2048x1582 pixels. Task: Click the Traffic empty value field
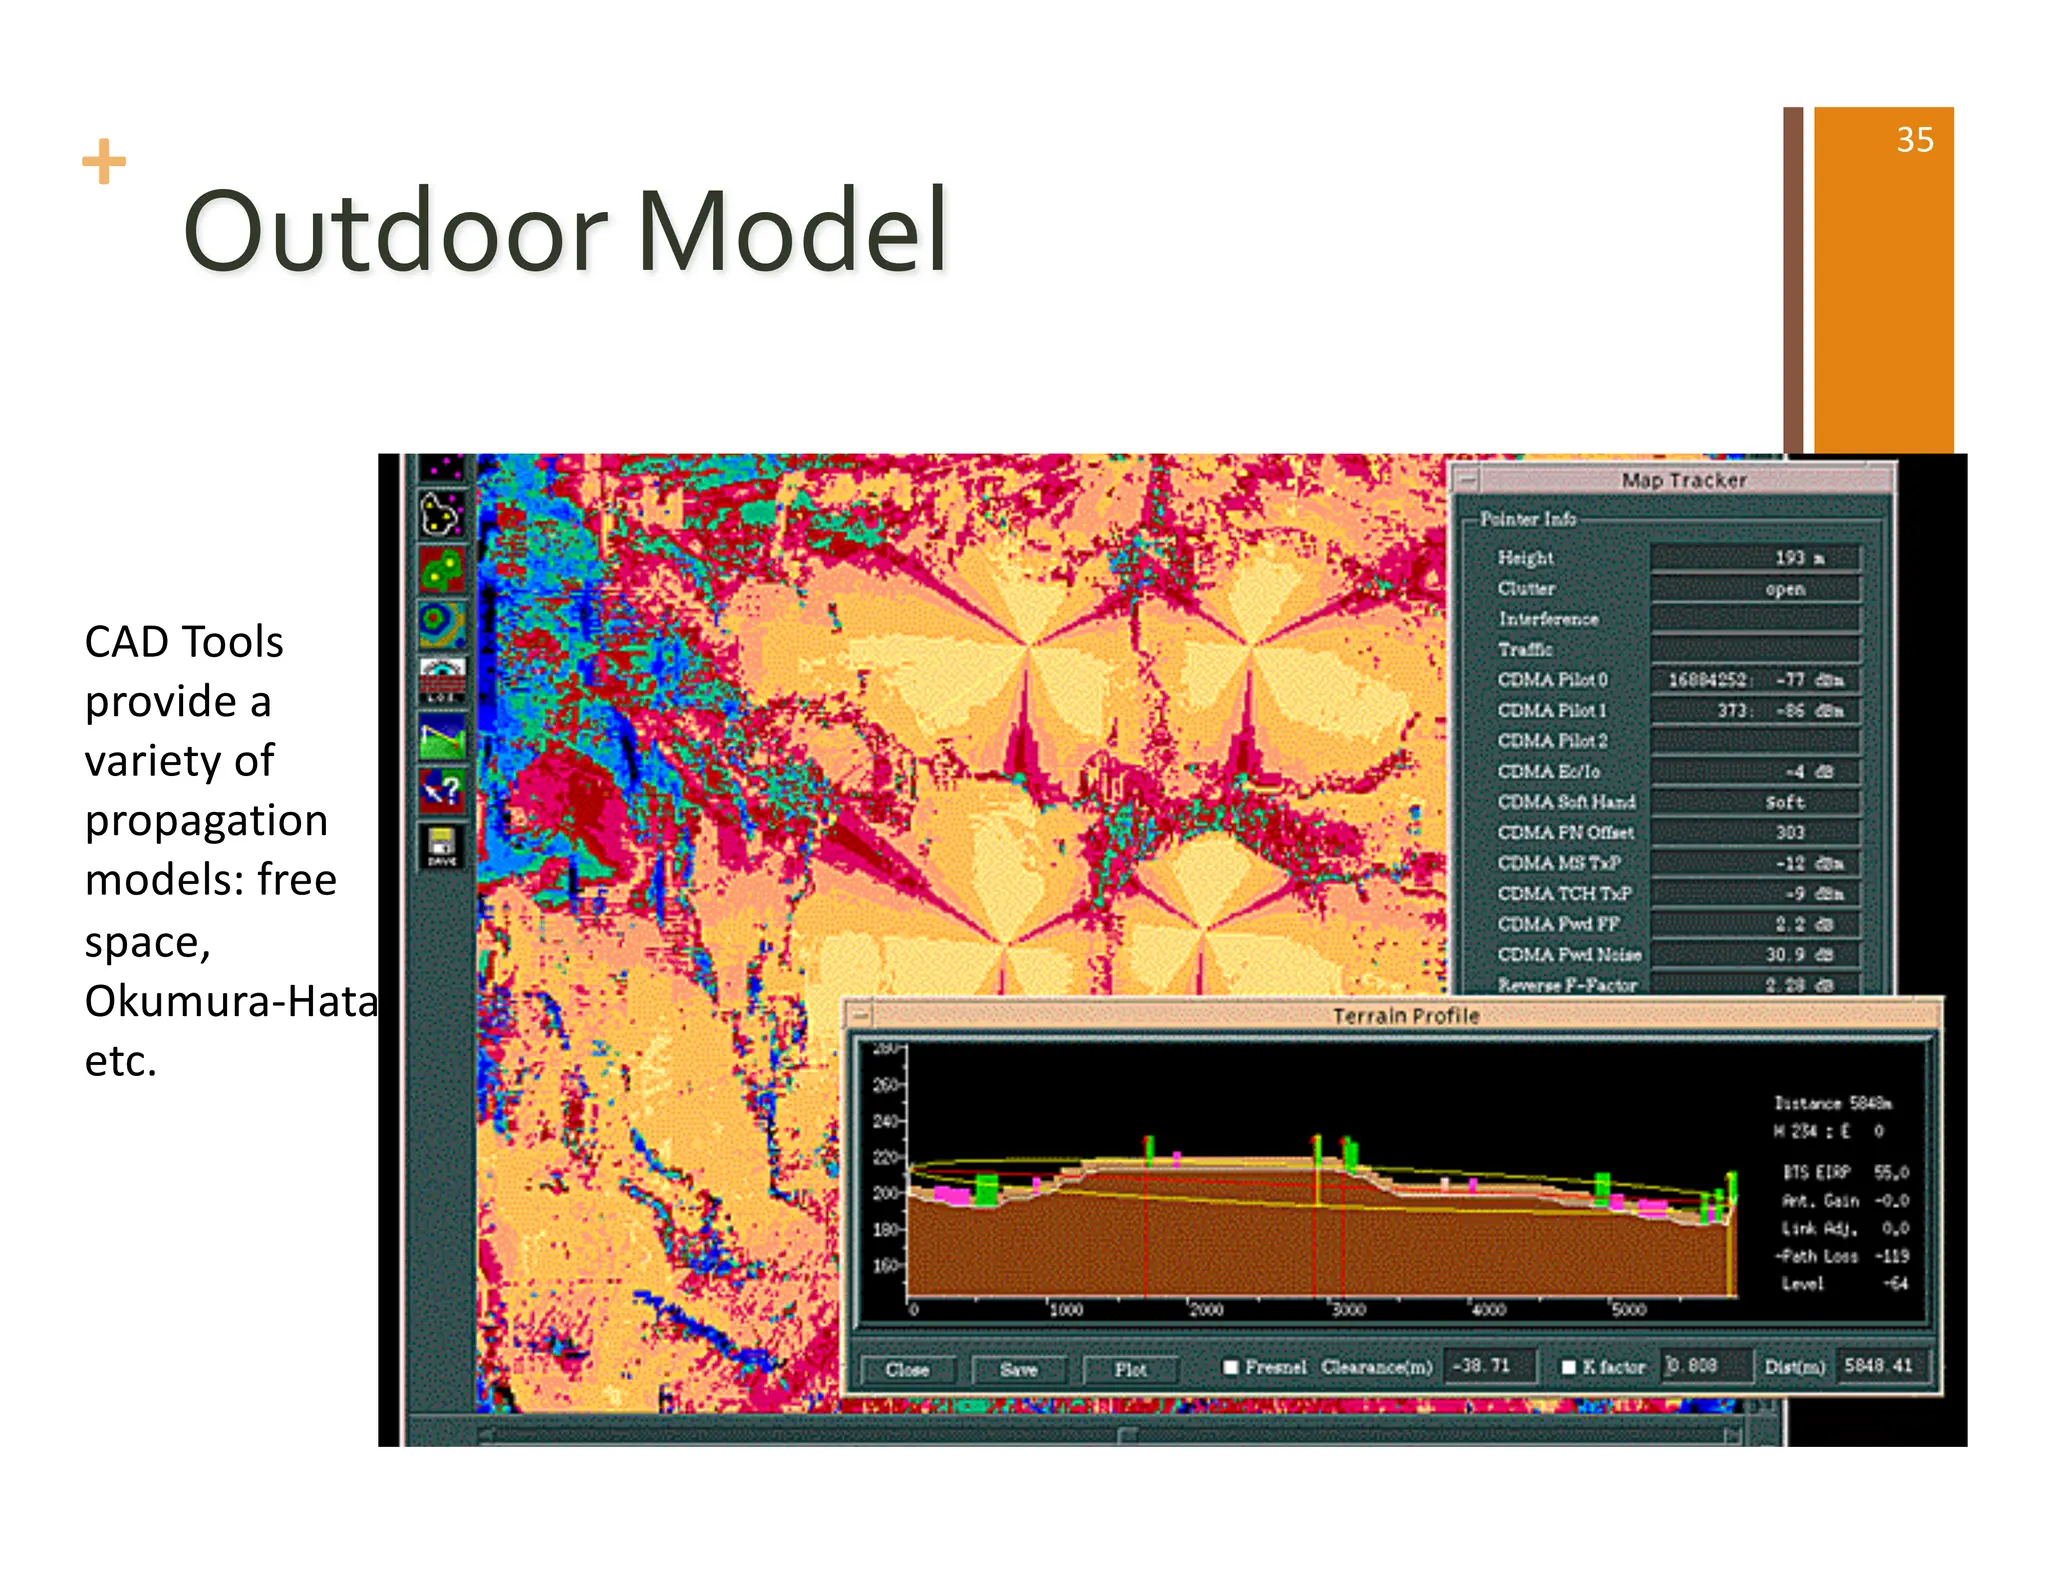[x=1755, y=650]
